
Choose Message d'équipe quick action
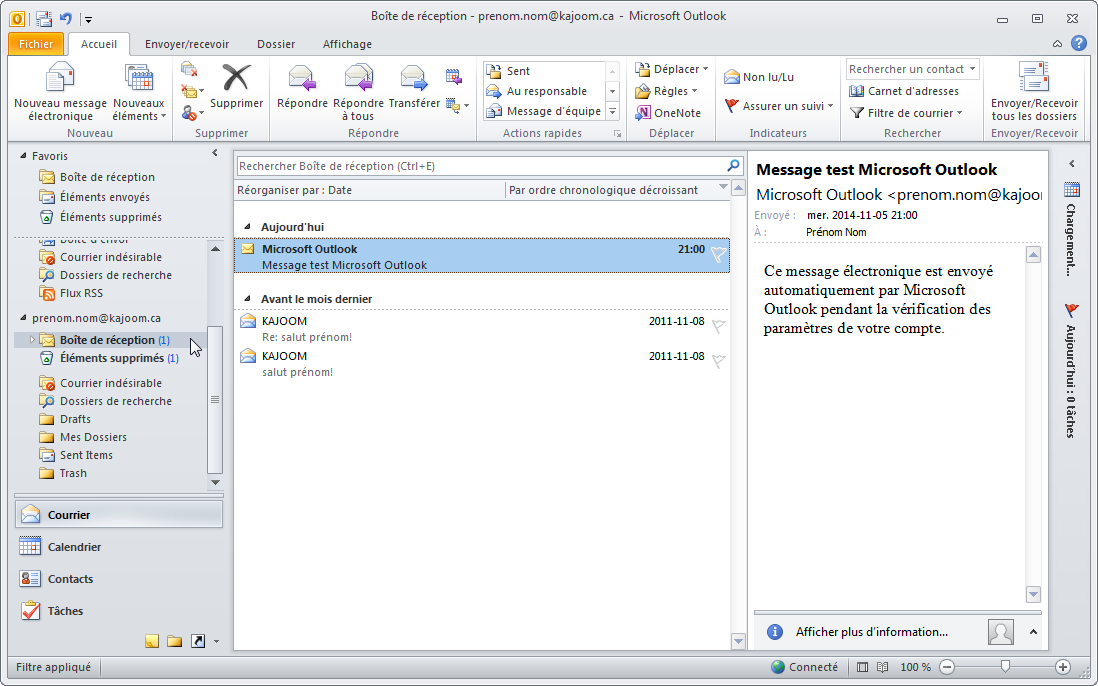pyautogui.click(x=544, y=111)
